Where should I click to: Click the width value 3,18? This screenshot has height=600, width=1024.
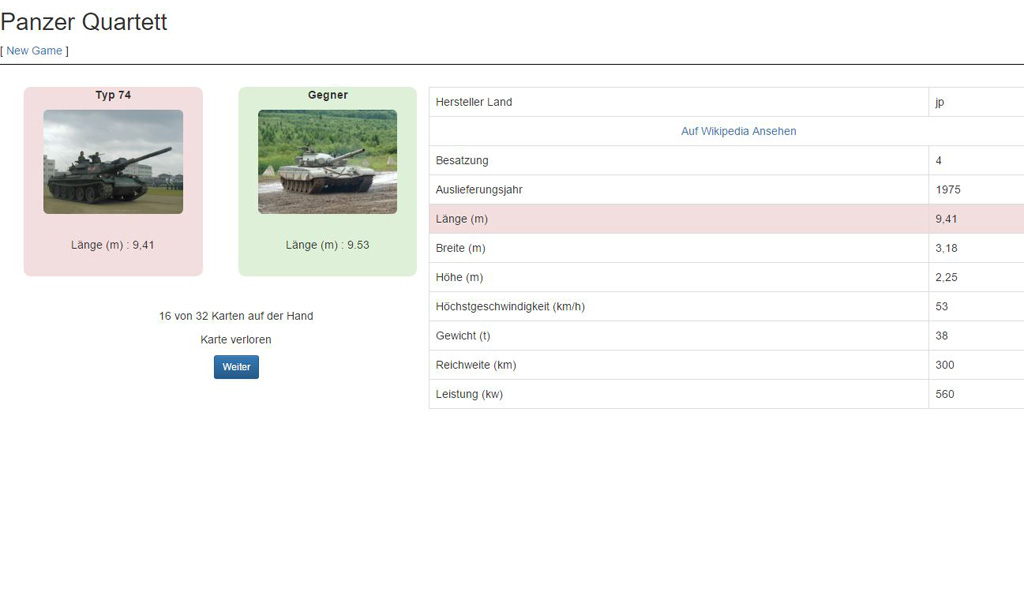946,248
